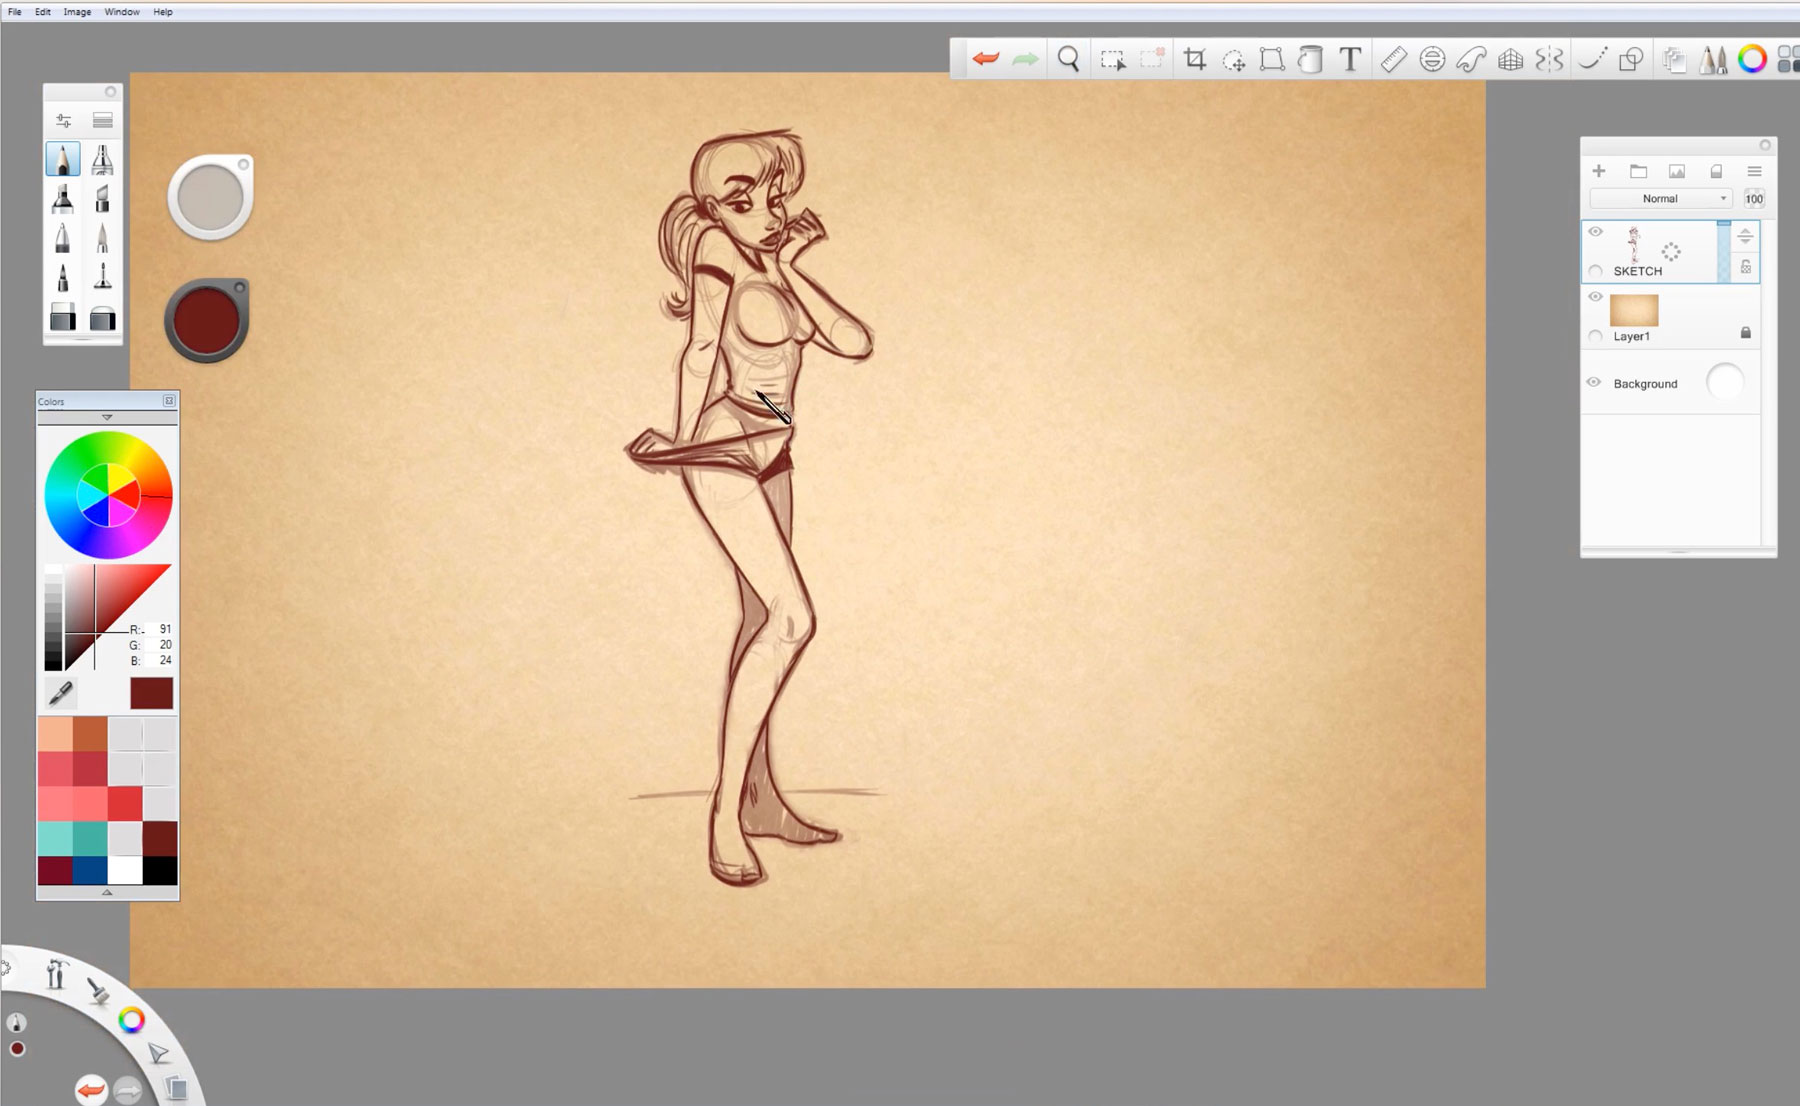The height and width of the screenshot is (1106, 1800).
Task: Collapse the Colors panel top arrow
Action: 107,417
